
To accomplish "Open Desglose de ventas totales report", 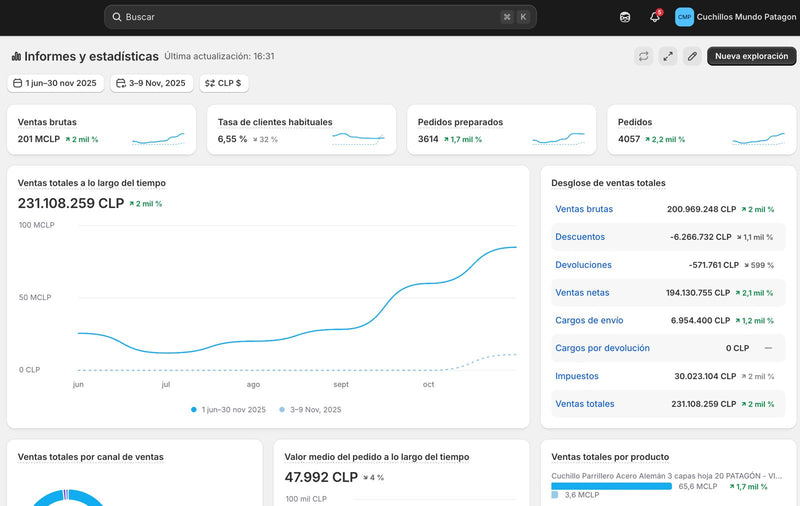I will point(608,183).
